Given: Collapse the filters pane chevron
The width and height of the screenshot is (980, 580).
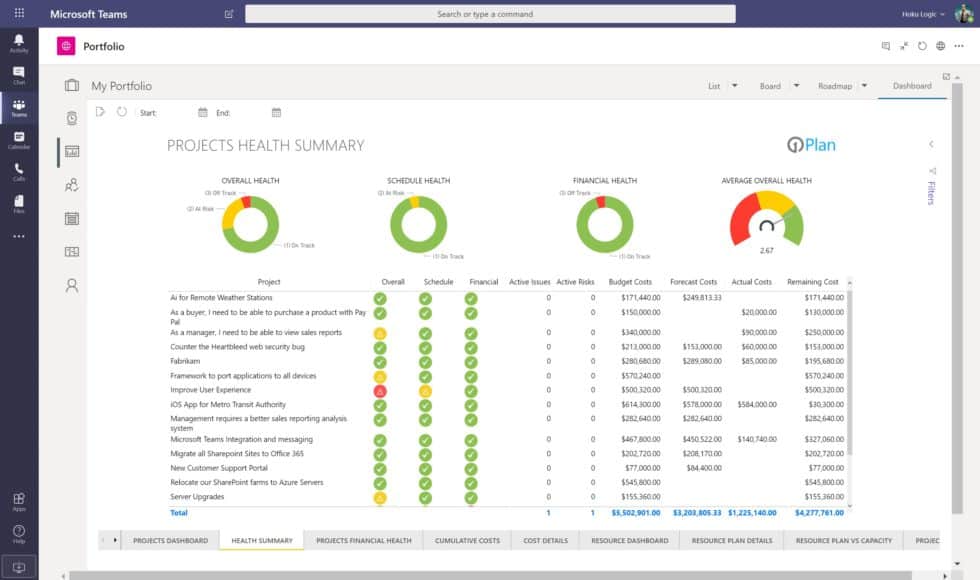Looking at the screenshot, I should pos(931,144).
